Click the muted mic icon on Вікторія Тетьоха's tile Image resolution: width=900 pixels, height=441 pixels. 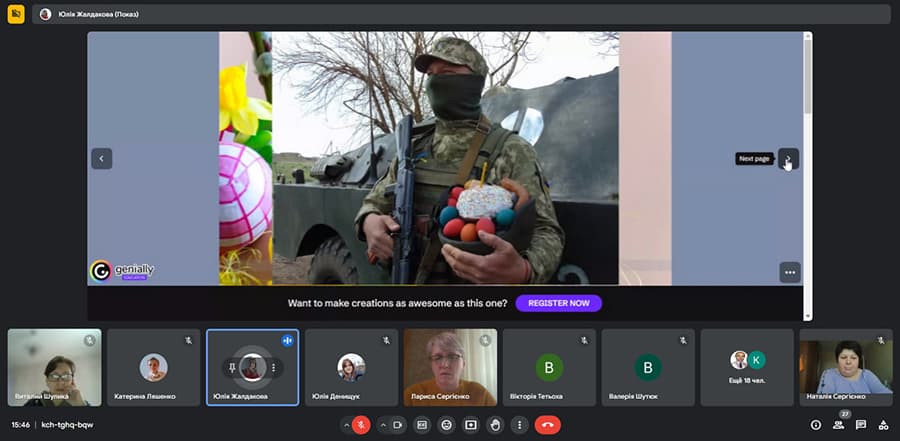pos(584,341)
